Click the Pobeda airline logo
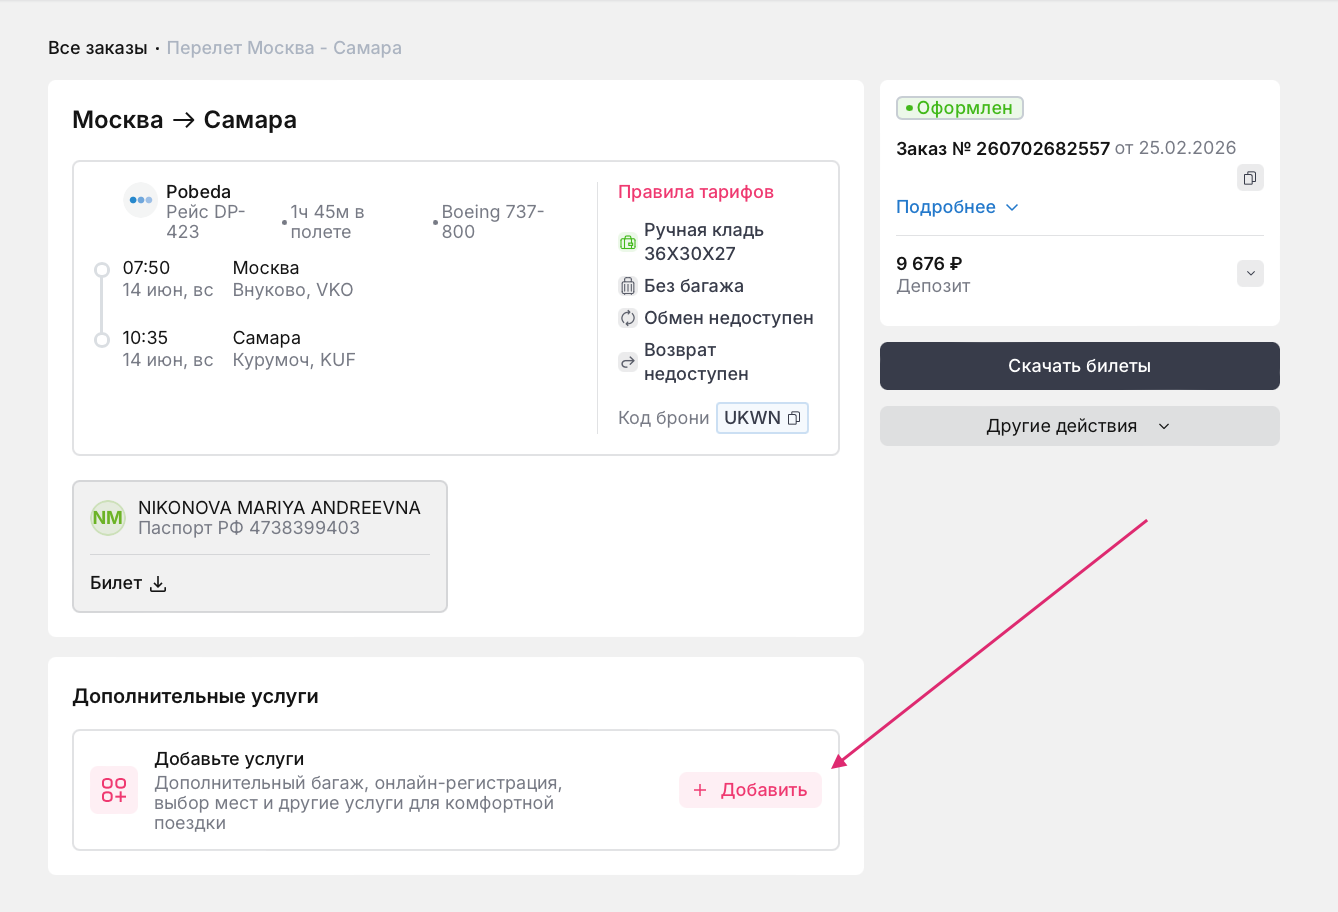 141,200
